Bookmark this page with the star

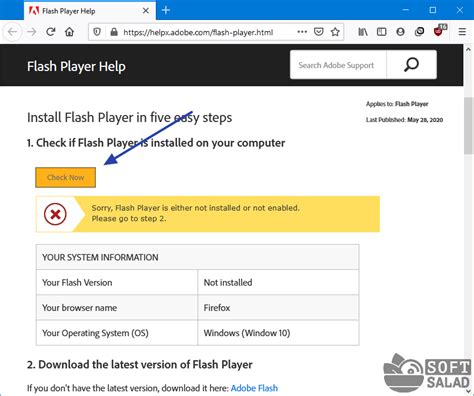(335, 32)
